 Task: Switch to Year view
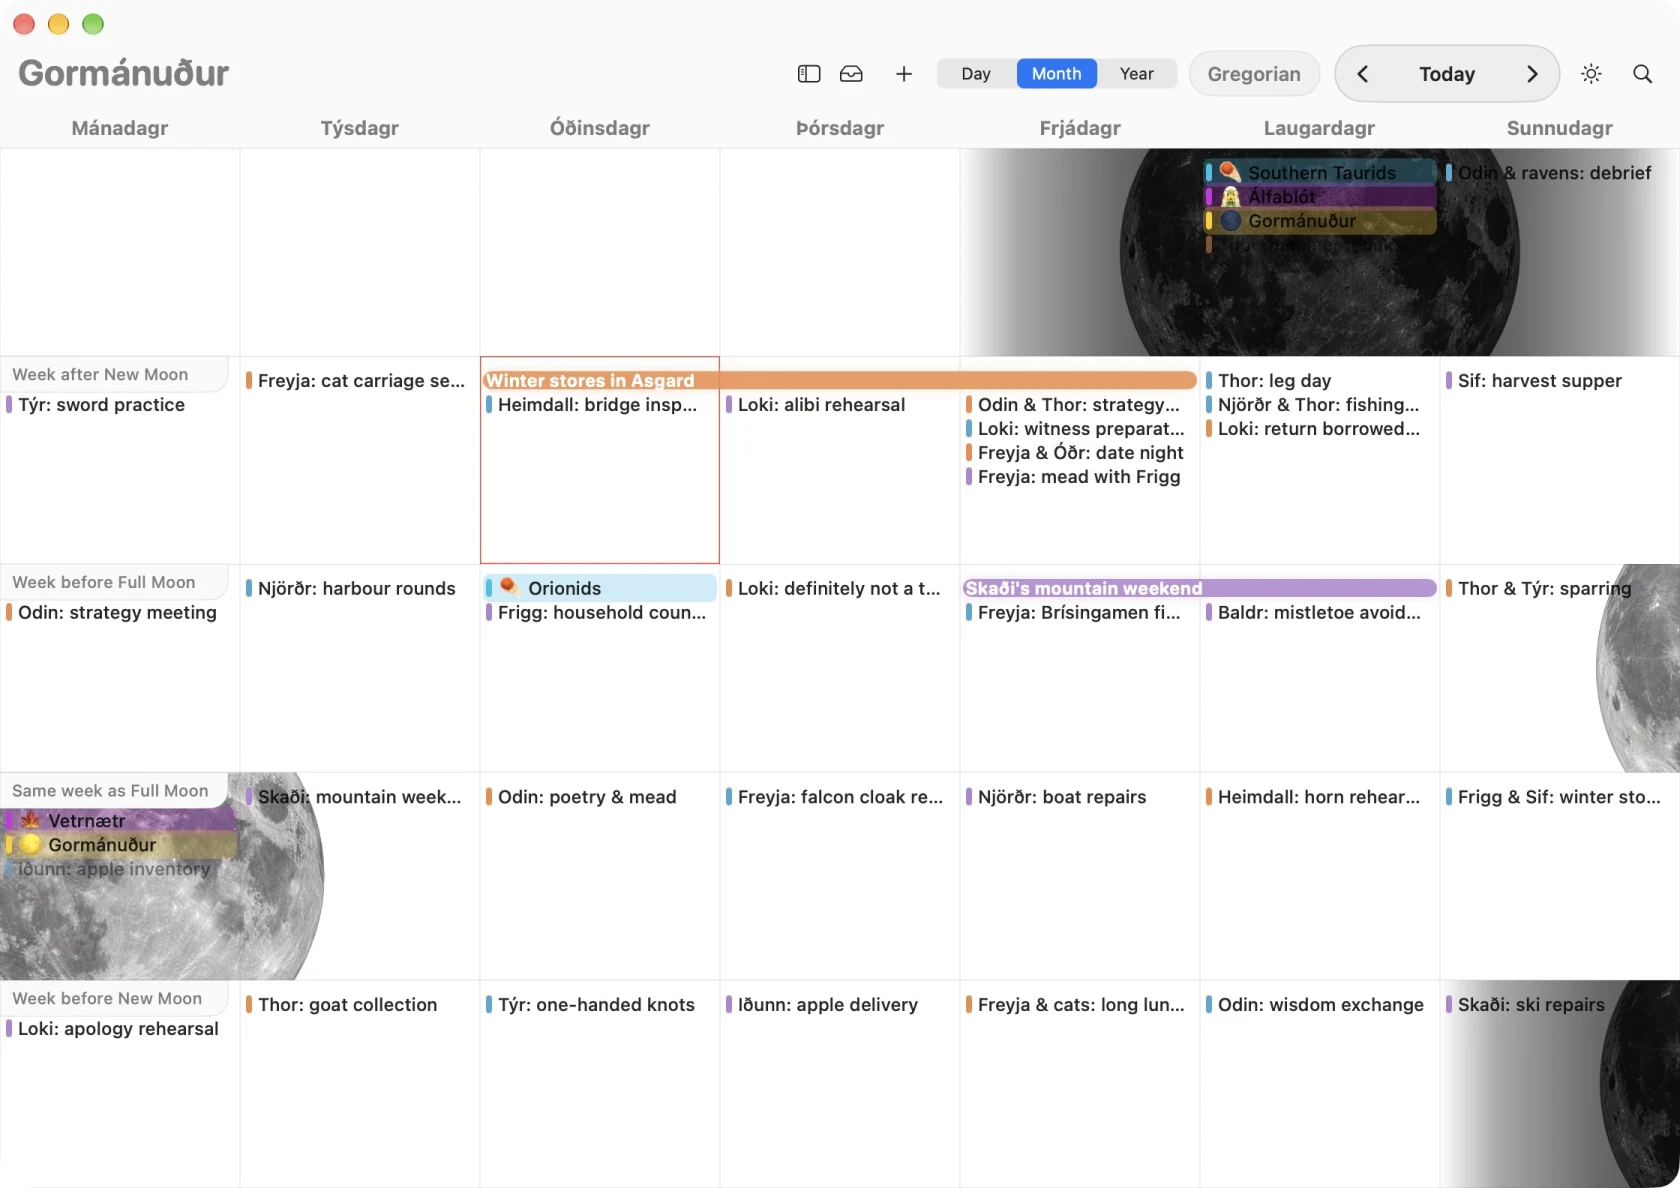pyautogui.click(x=1136, y=74)
